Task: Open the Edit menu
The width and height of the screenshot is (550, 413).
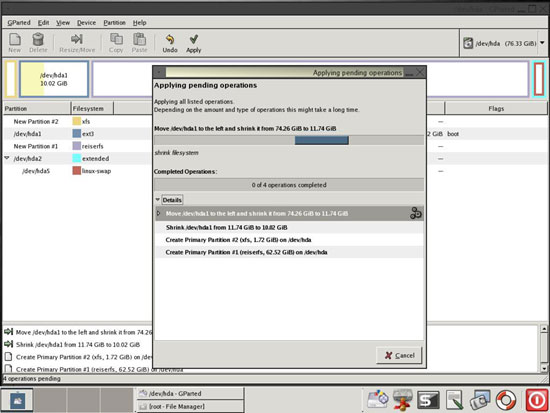Action: tap(43, 23)
